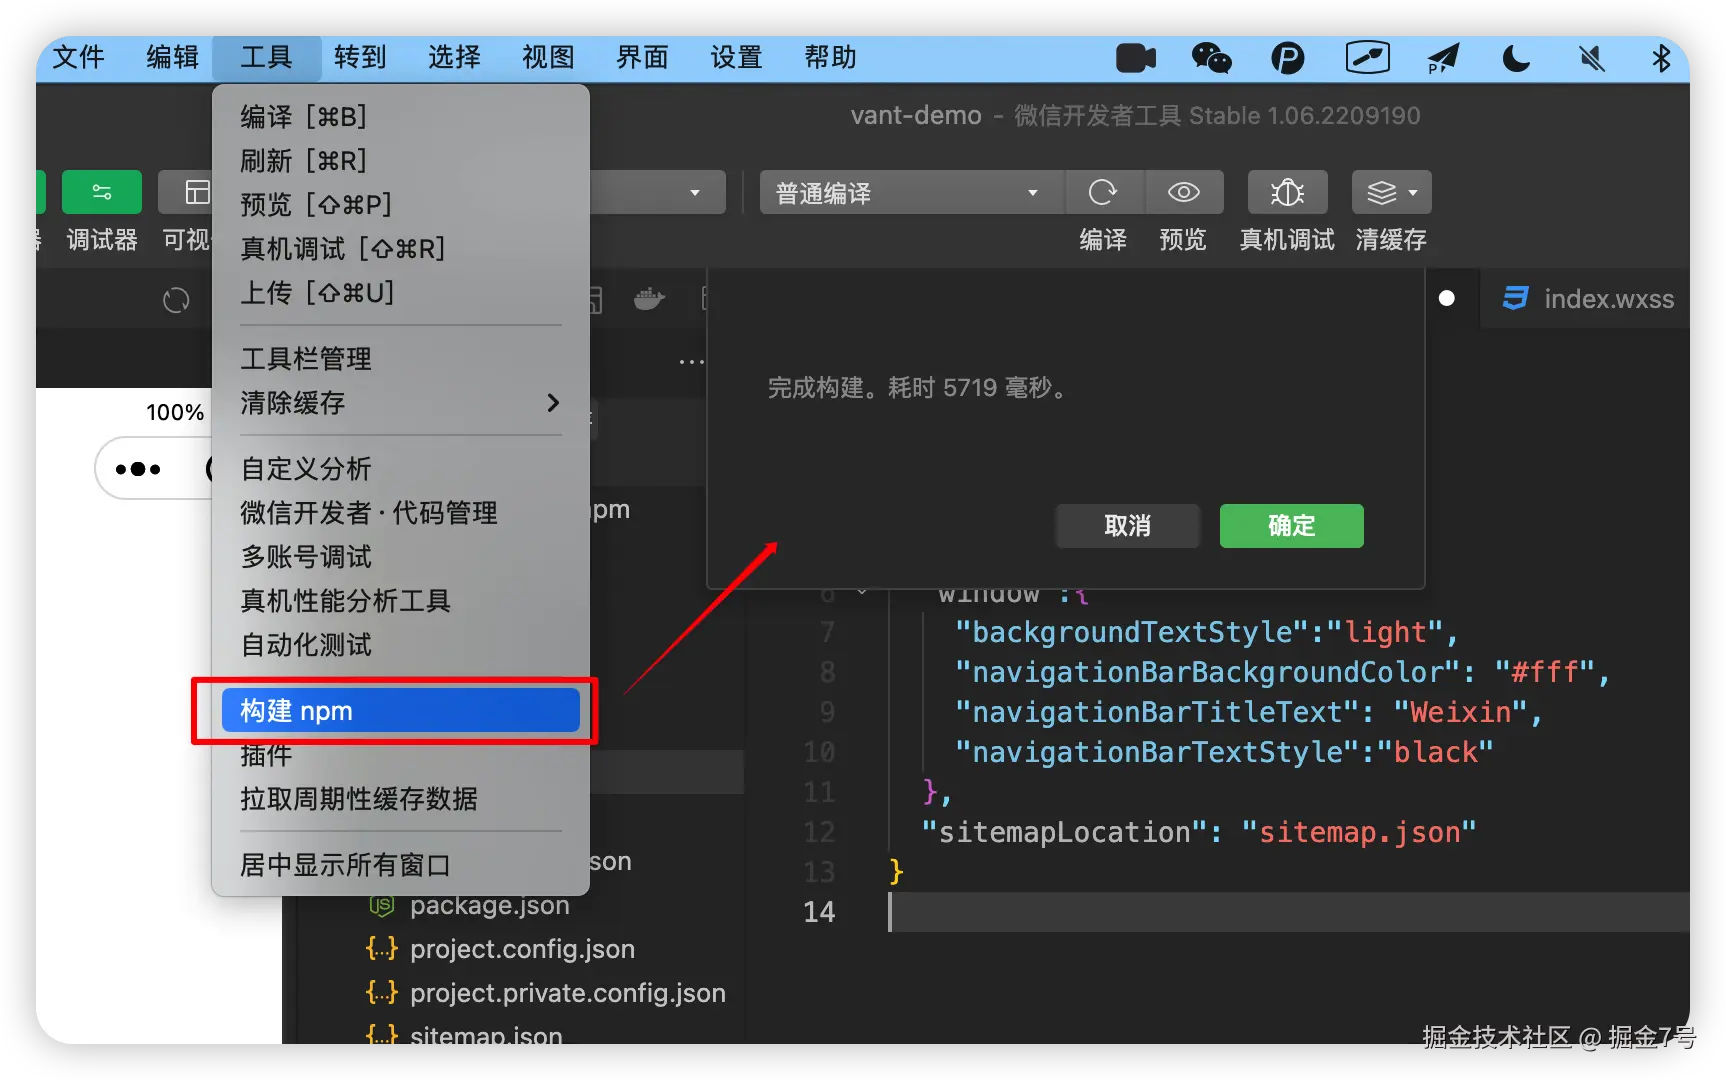Choose 刷新 [⌘R] menu entry
The image size is (1726, 1080).
coord(400,161)
